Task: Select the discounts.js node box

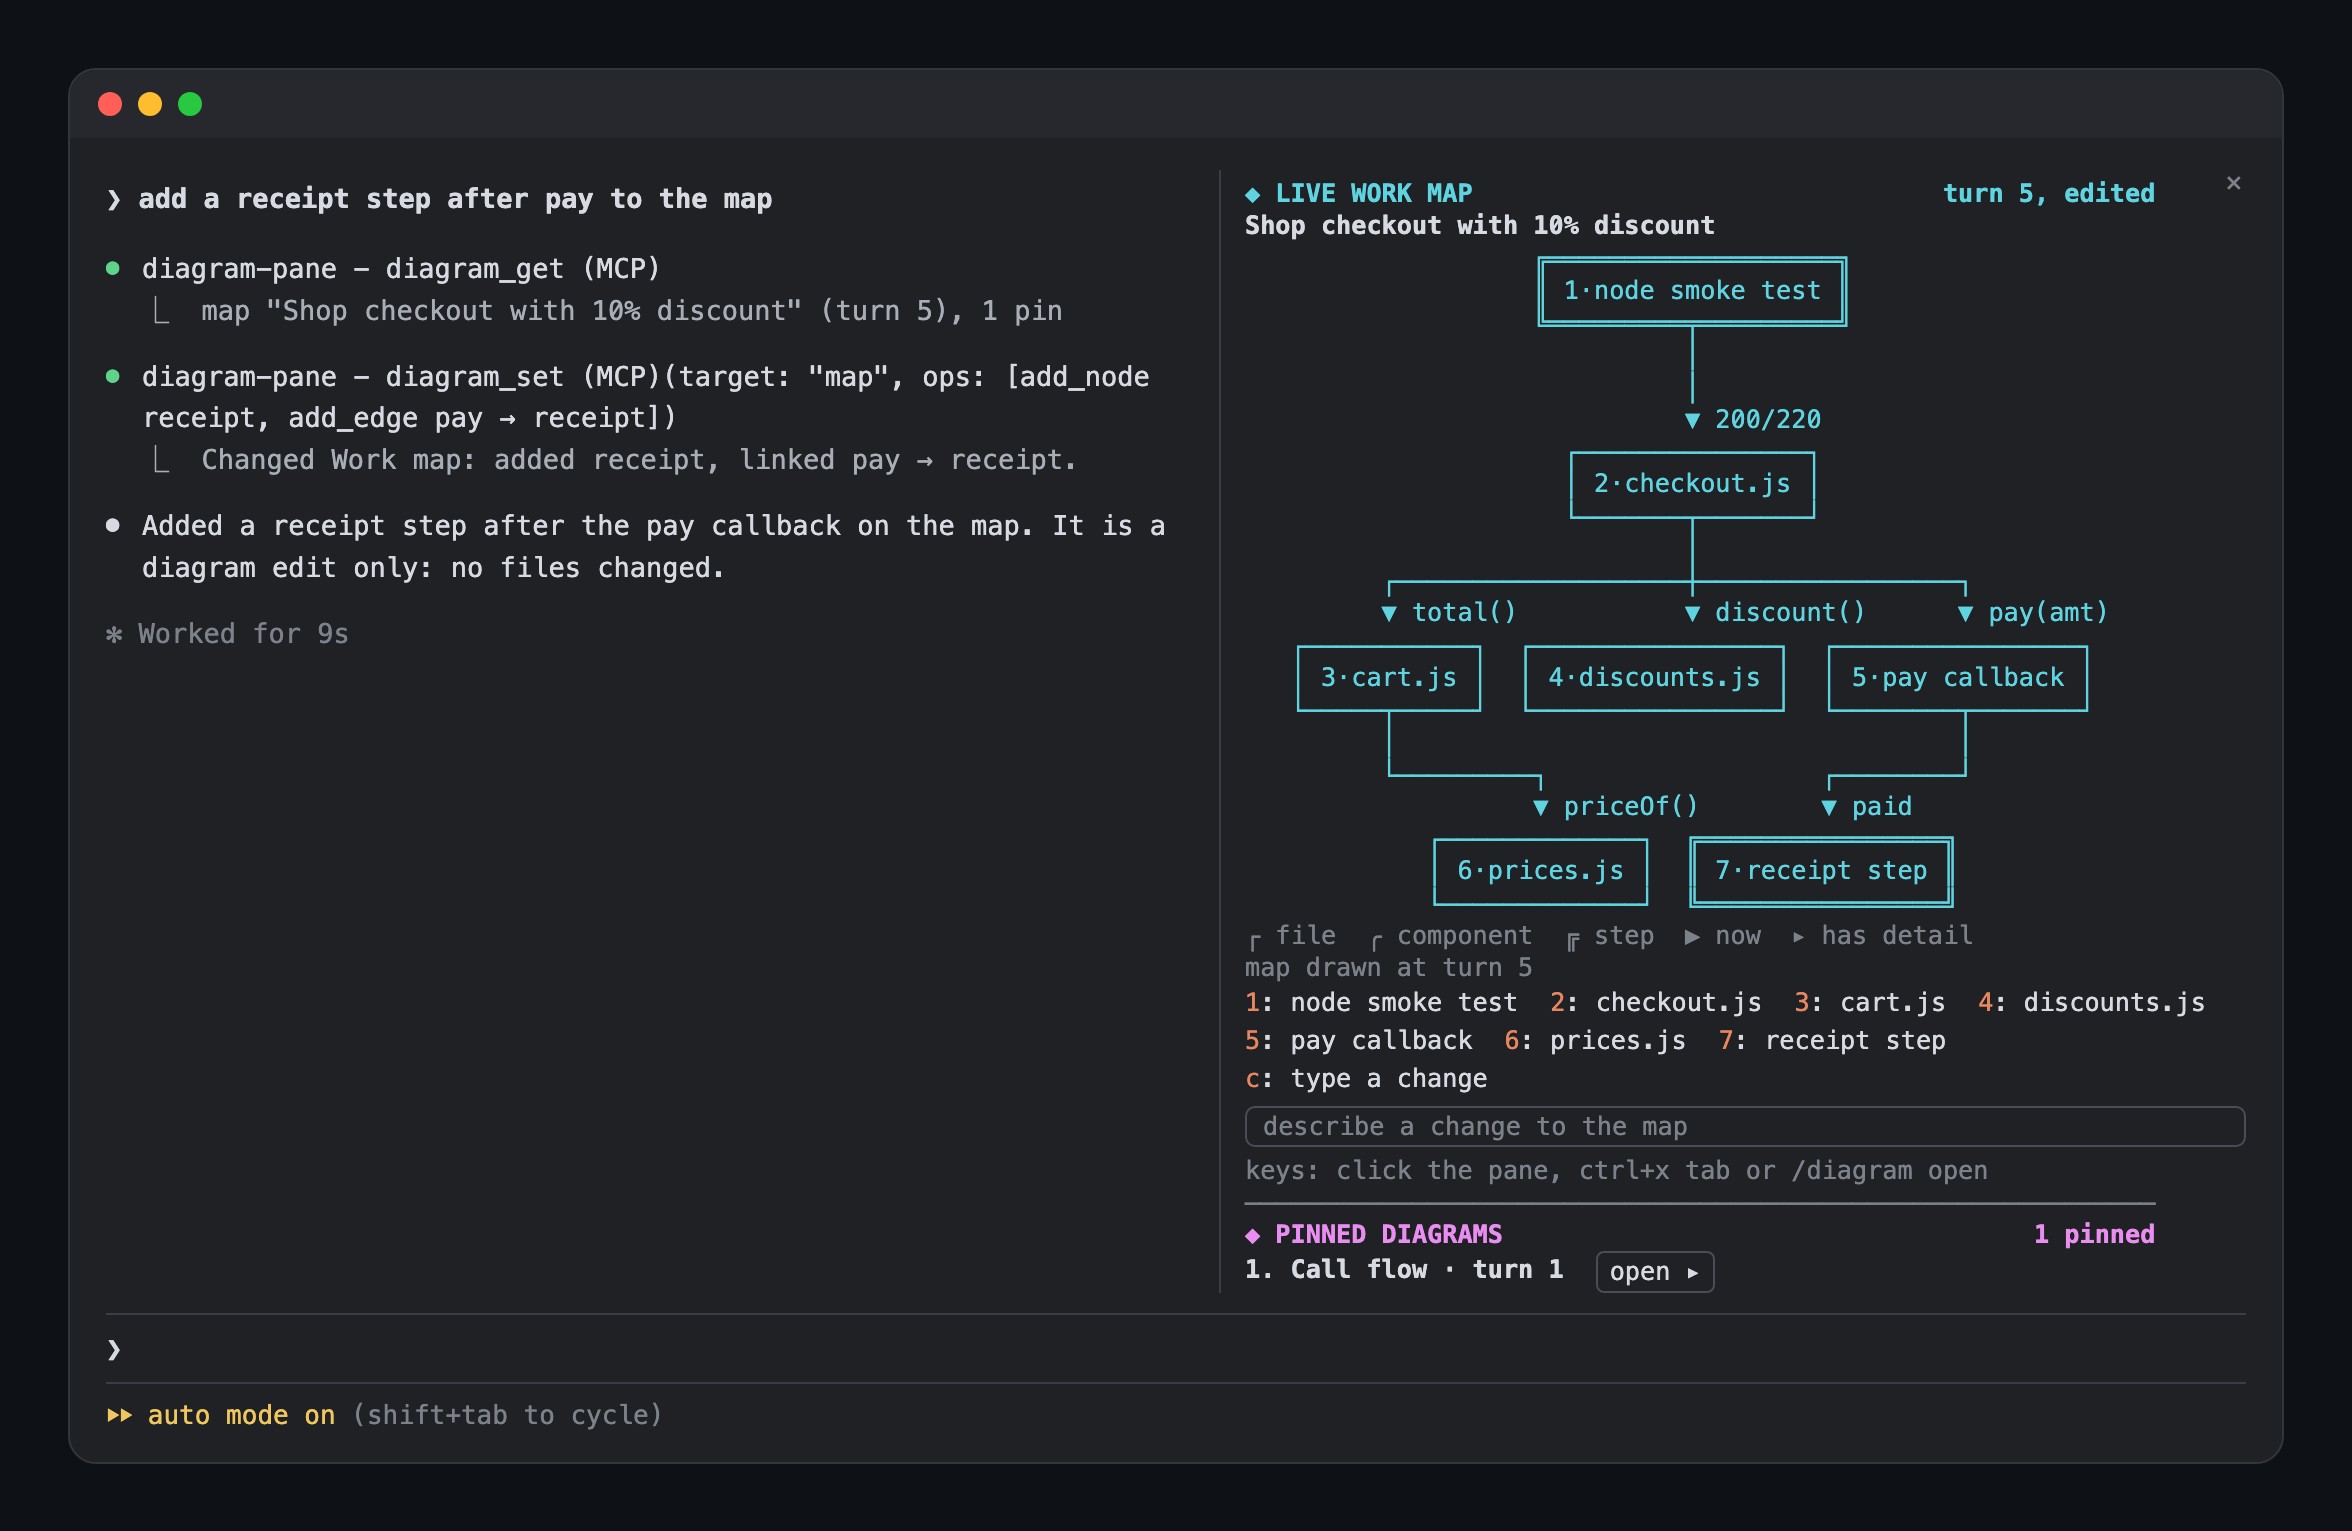Action: tap(1654, 678)
